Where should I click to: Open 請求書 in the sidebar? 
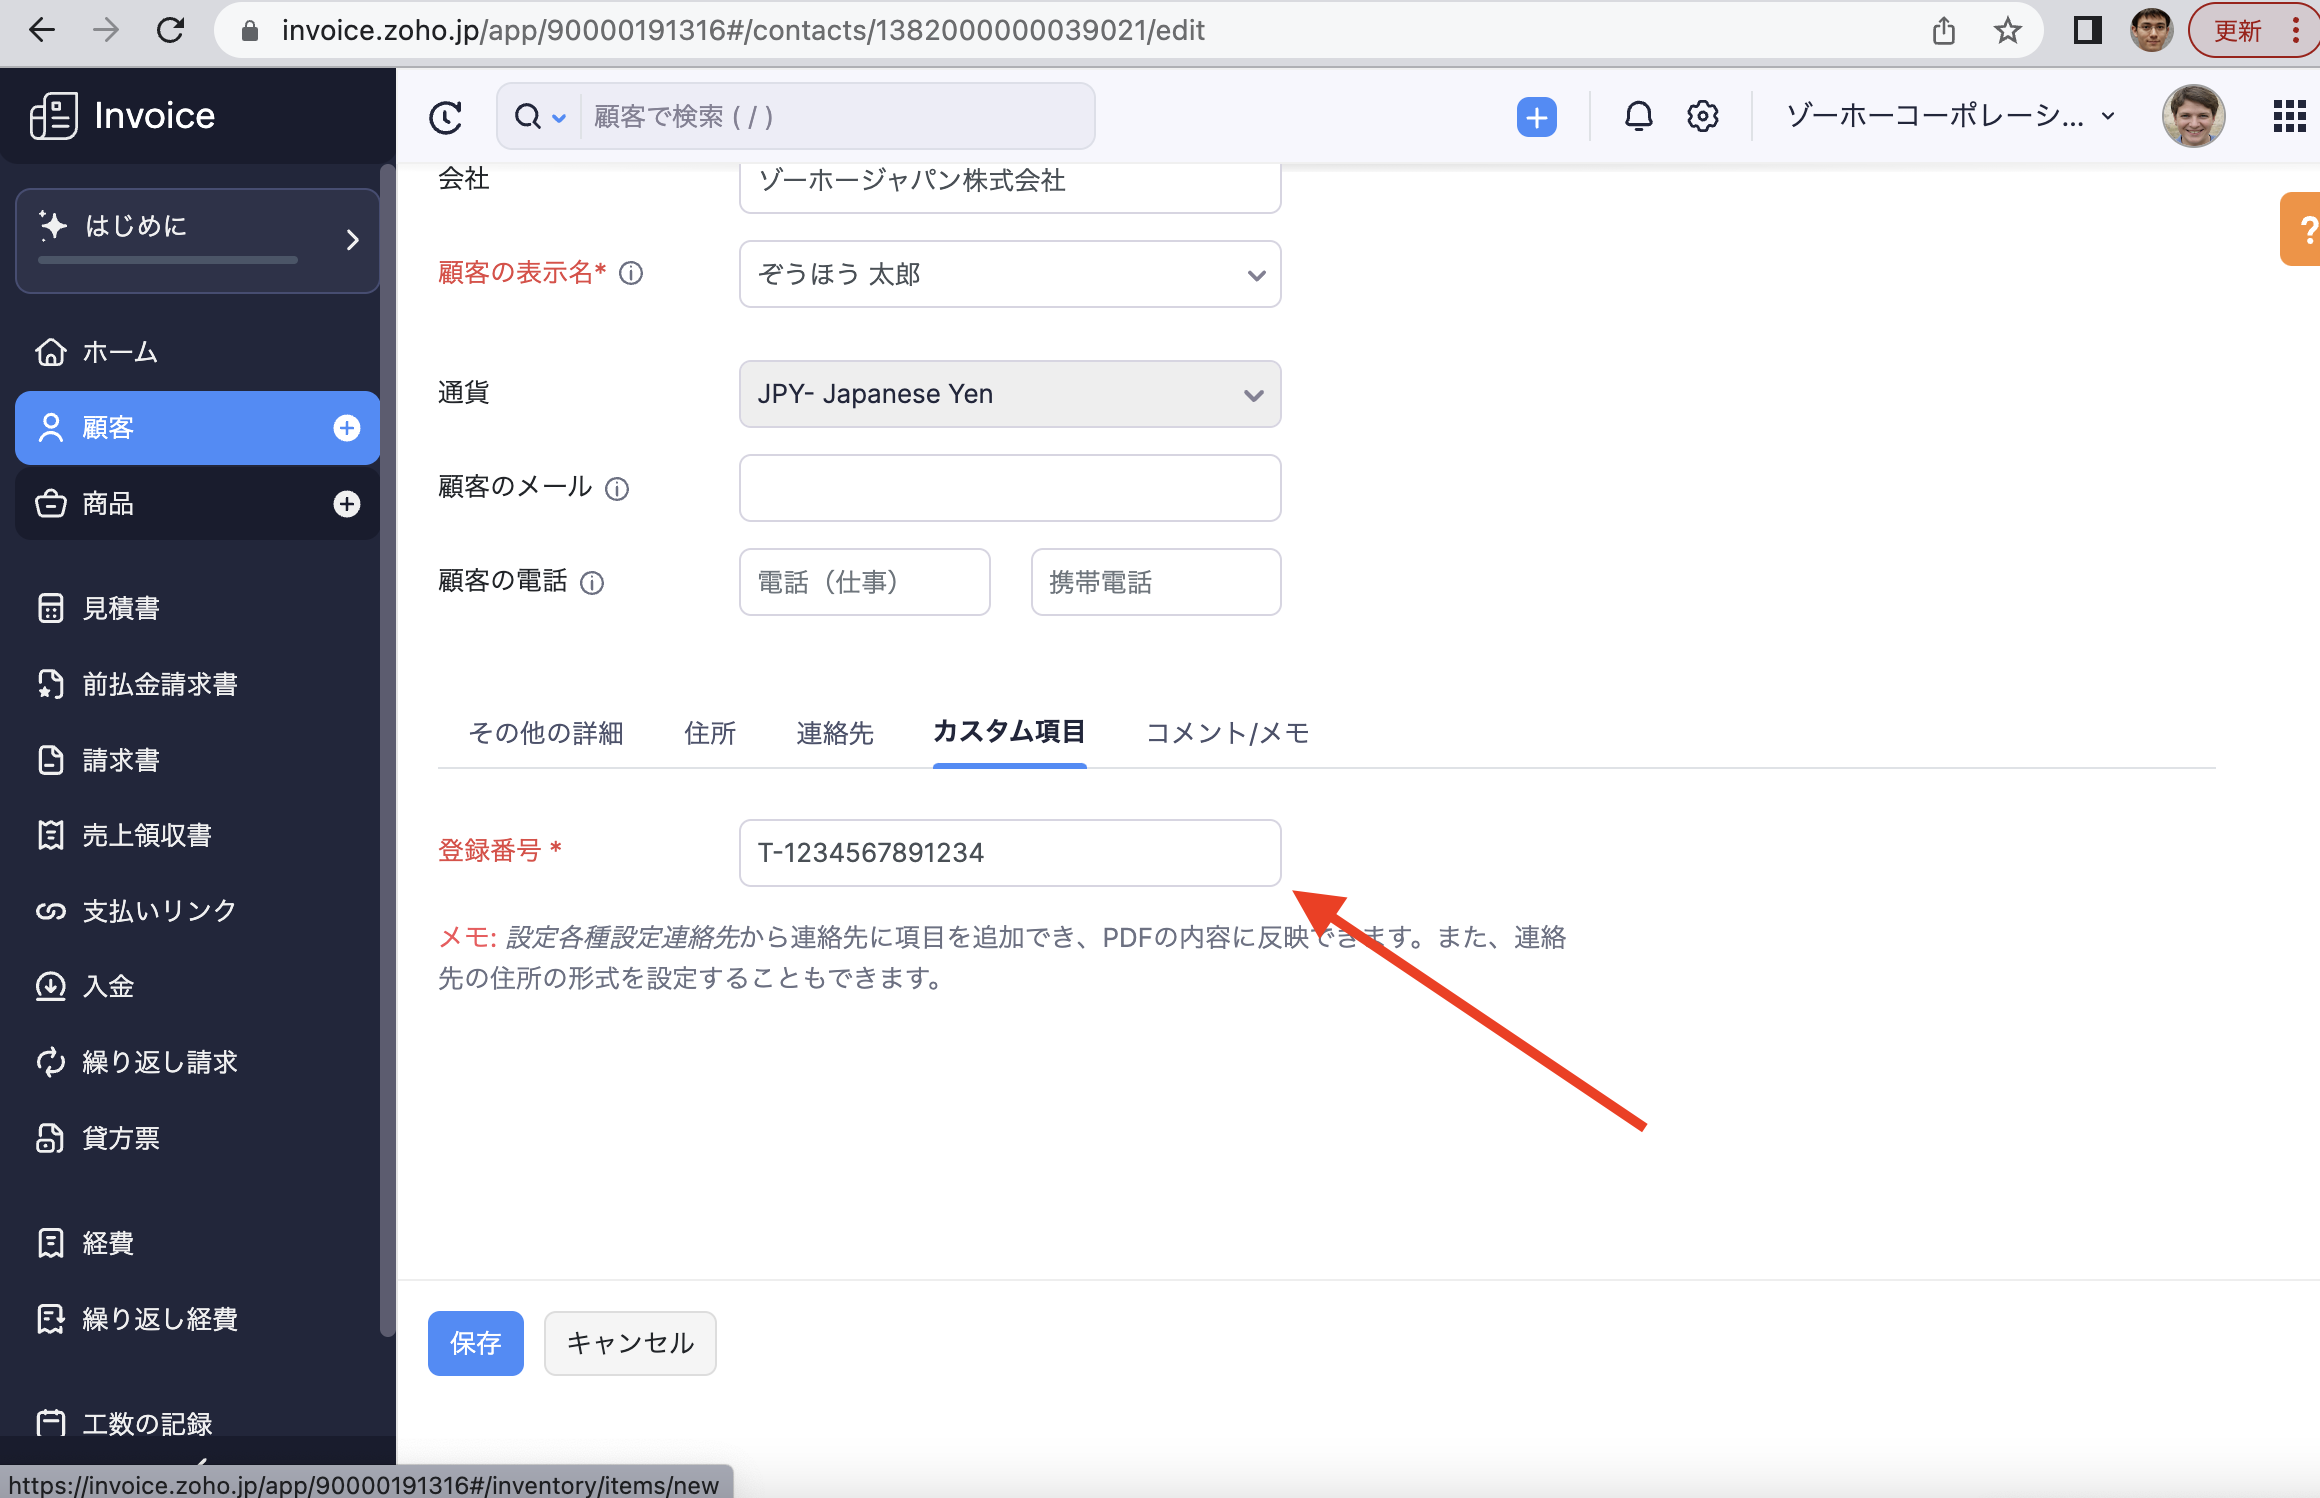coord(121,760)
